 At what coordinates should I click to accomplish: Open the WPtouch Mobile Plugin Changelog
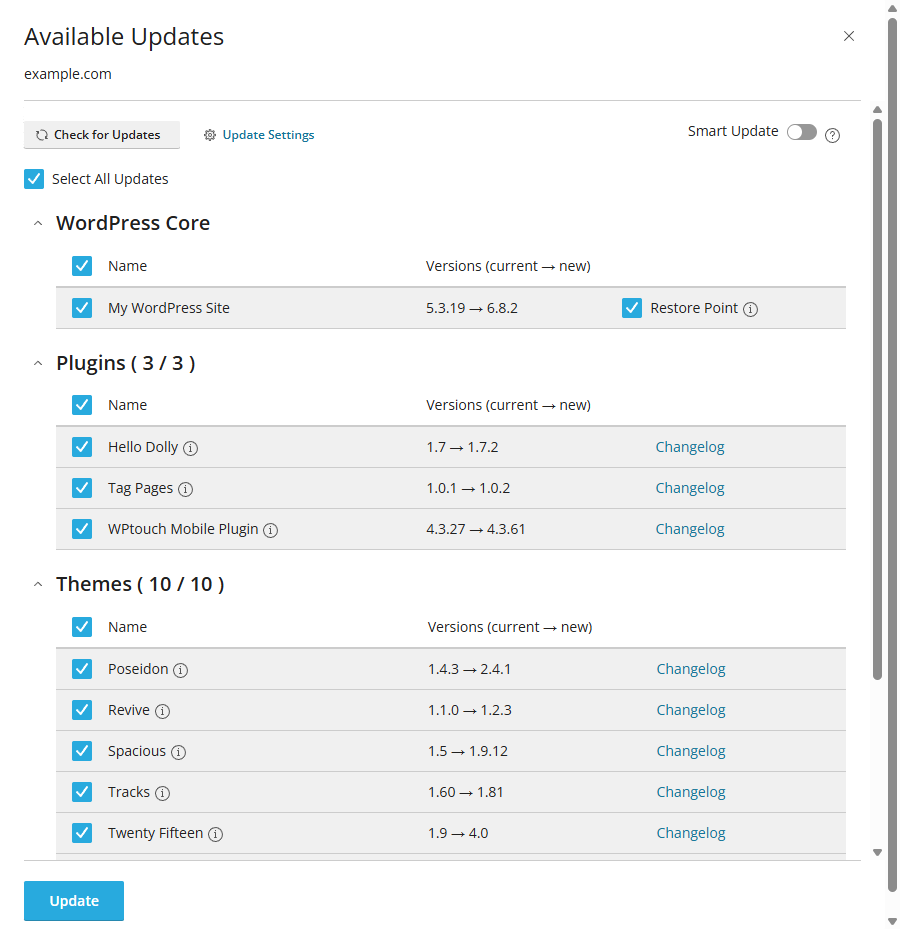tap(690, 529)
